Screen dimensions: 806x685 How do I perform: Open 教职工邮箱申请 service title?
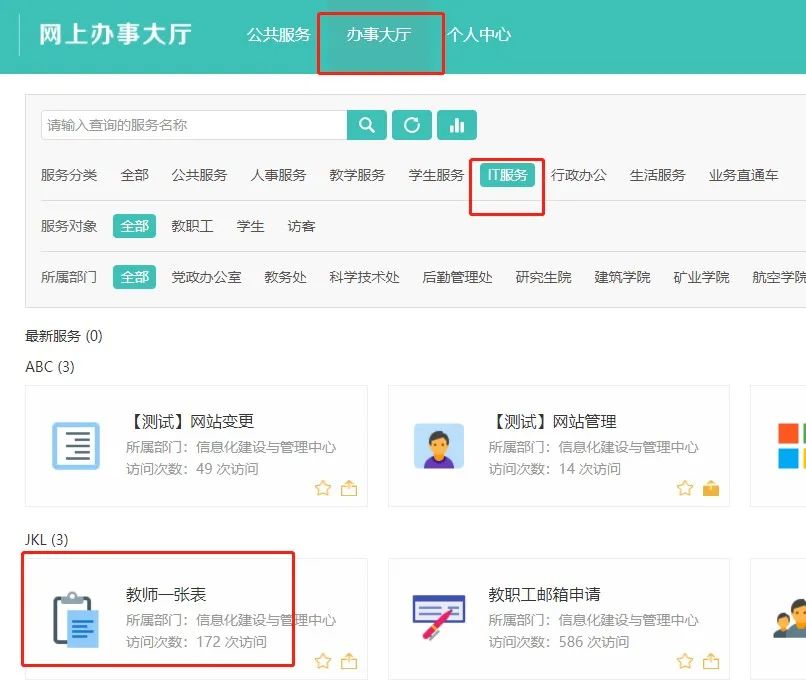pyautogui.click(x=544, y=595)
